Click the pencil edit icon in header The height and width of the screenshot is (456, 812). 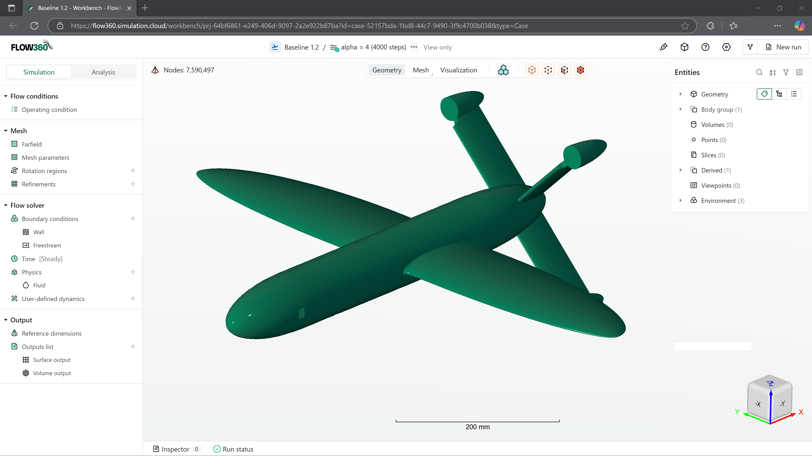coord(663,47)
